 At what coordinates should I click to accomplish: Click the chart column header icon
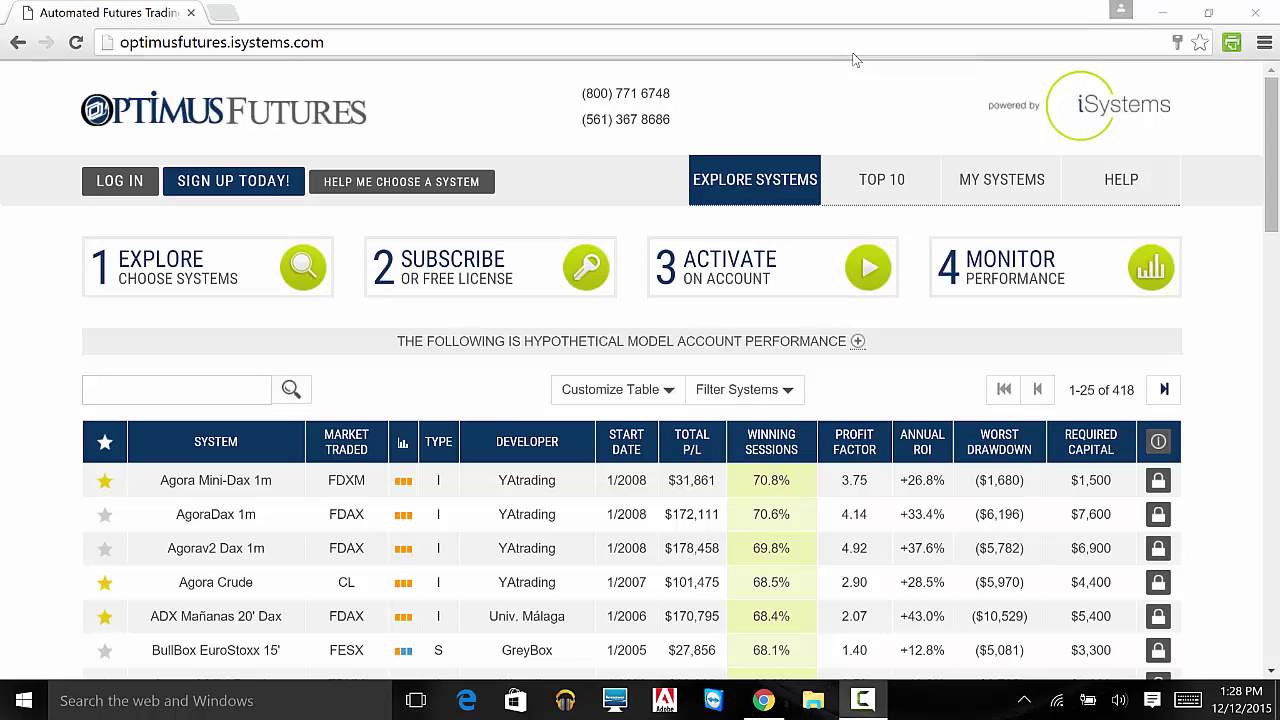403,442
